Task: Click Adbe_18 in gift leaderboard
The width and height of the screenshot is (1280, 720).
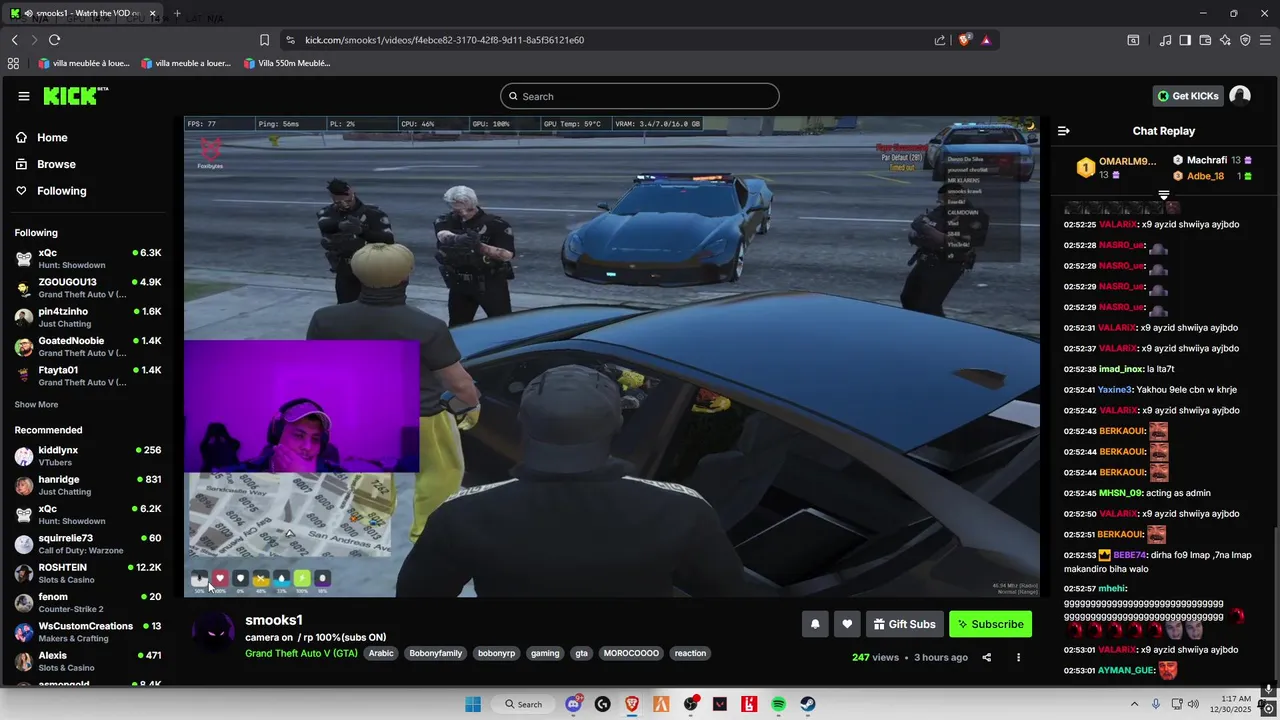Action: 1205,176
